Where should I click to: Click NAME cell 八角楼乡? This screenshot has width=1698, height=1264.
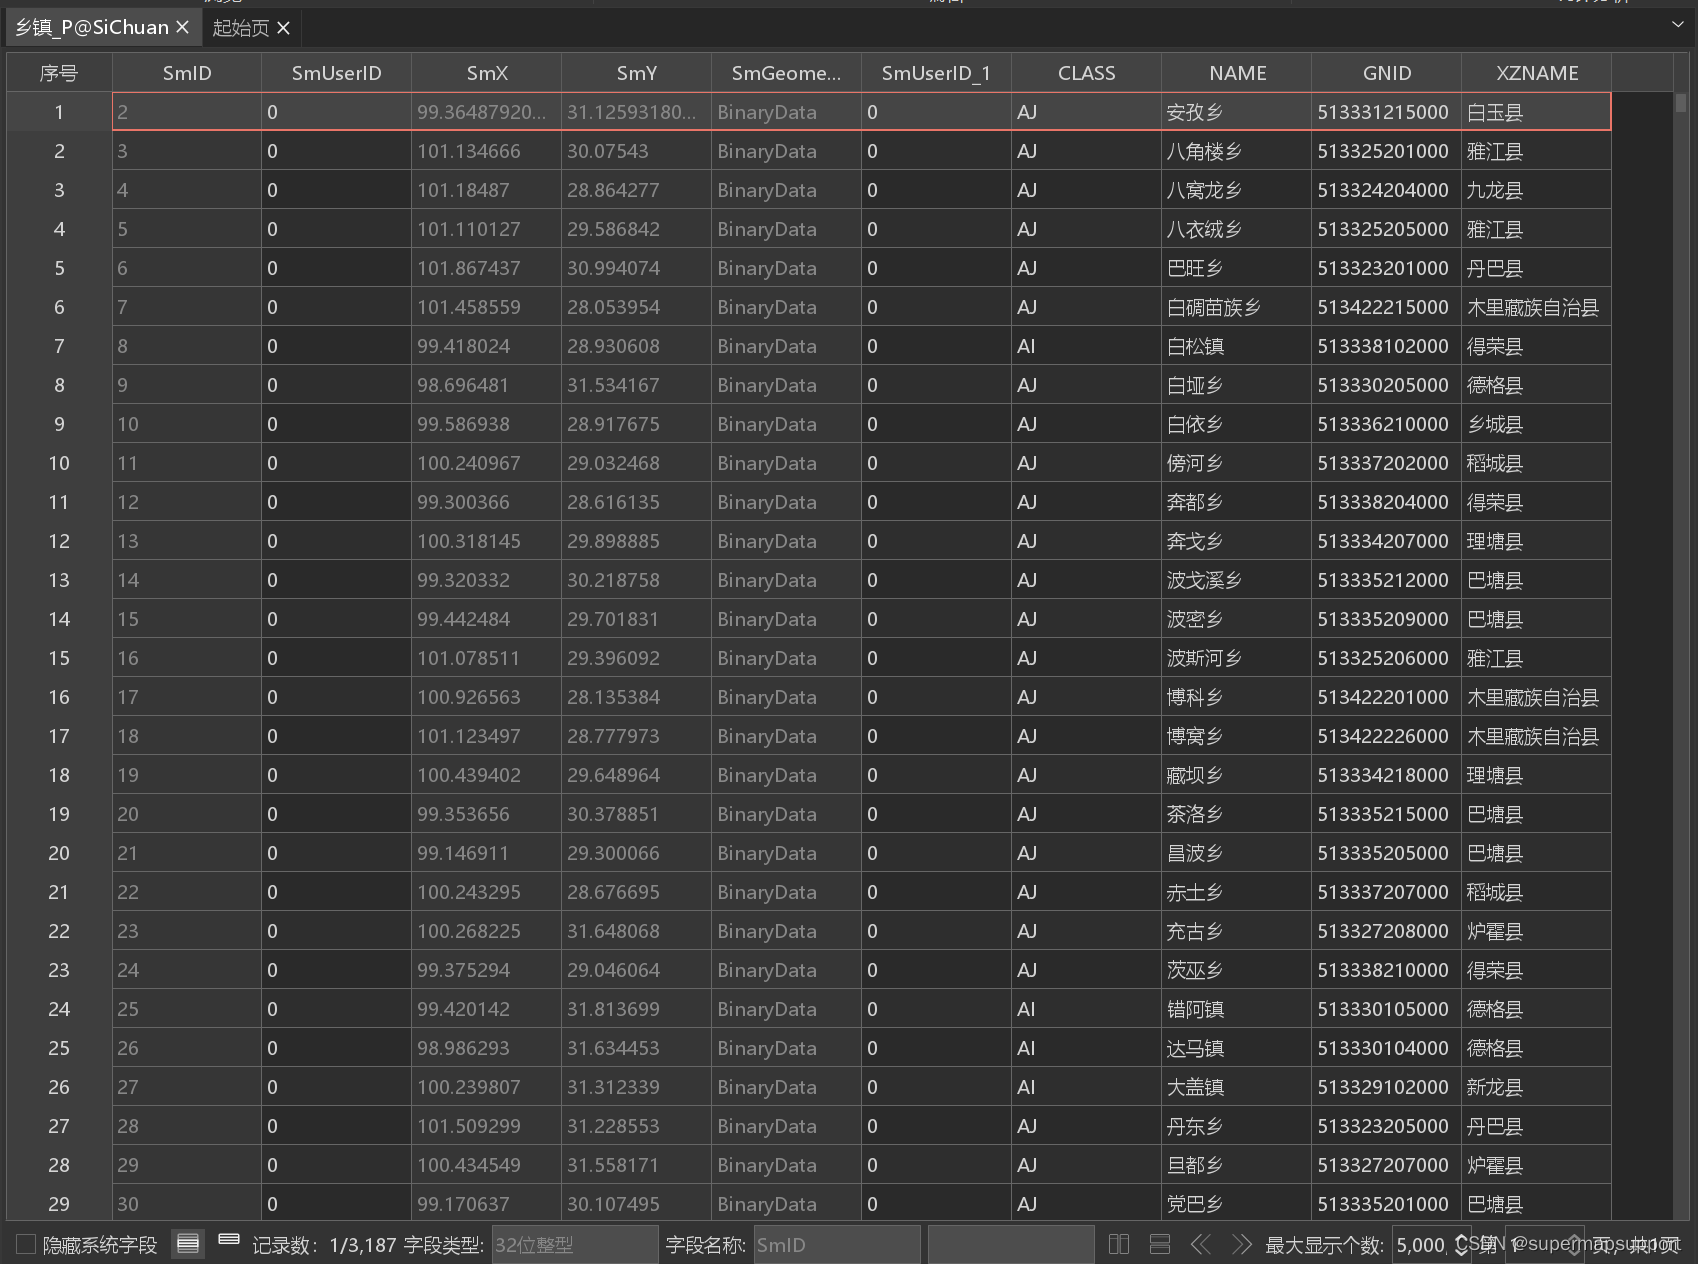(1236, 151)
